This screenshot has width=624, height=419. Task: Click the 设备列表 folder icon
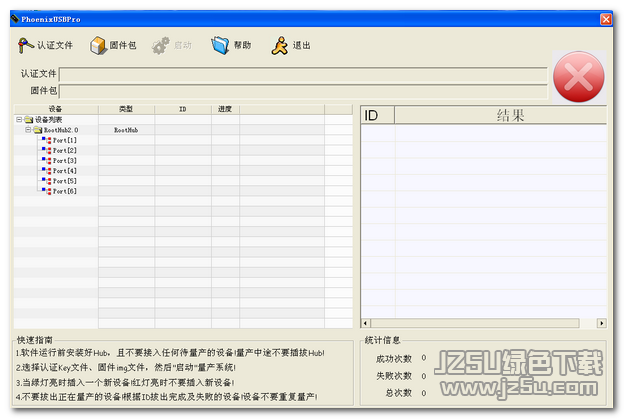[x=29, y=119]
